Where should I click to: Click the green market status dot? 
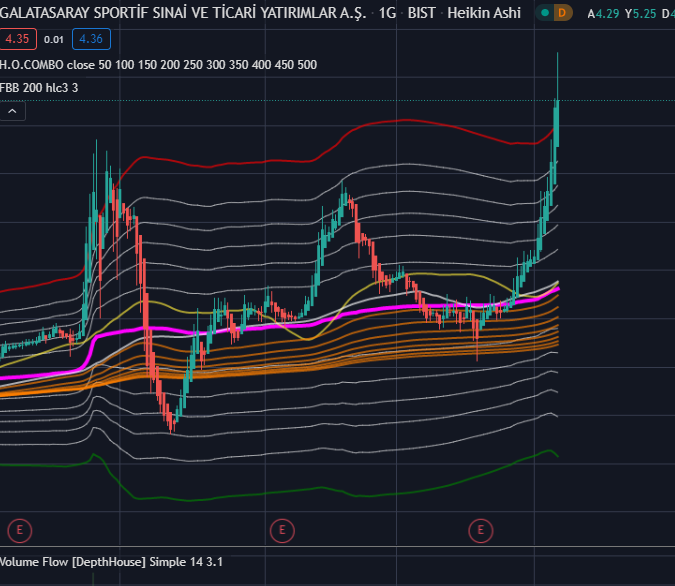[545, 13]
